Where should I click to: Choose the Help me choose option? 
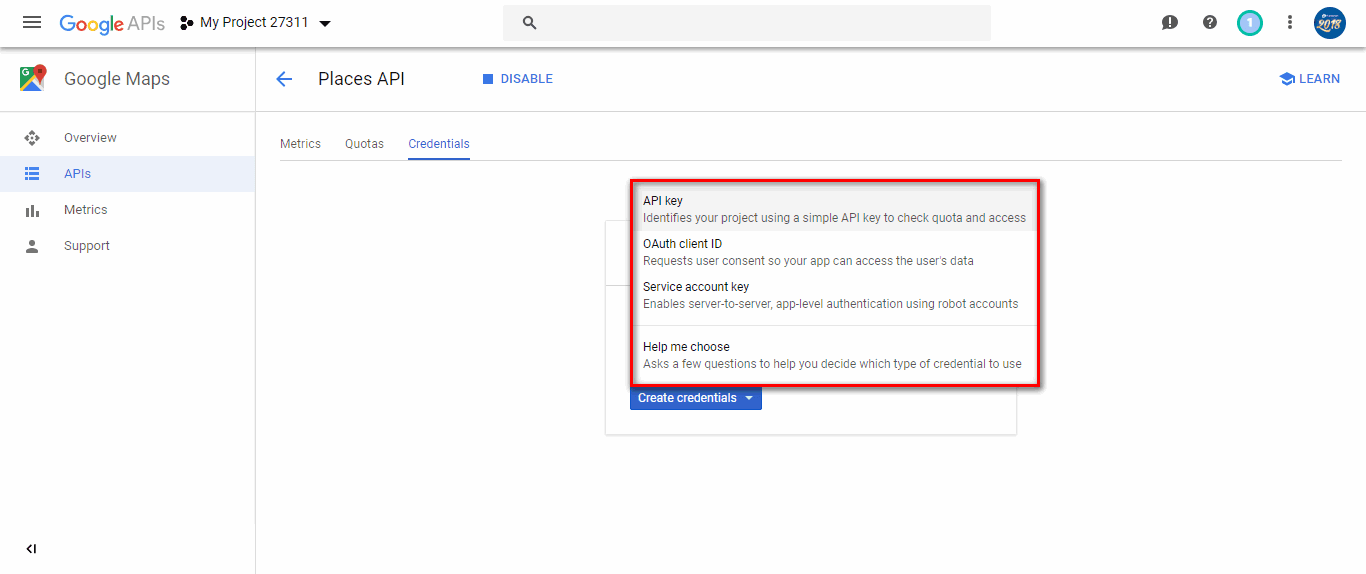835,355
